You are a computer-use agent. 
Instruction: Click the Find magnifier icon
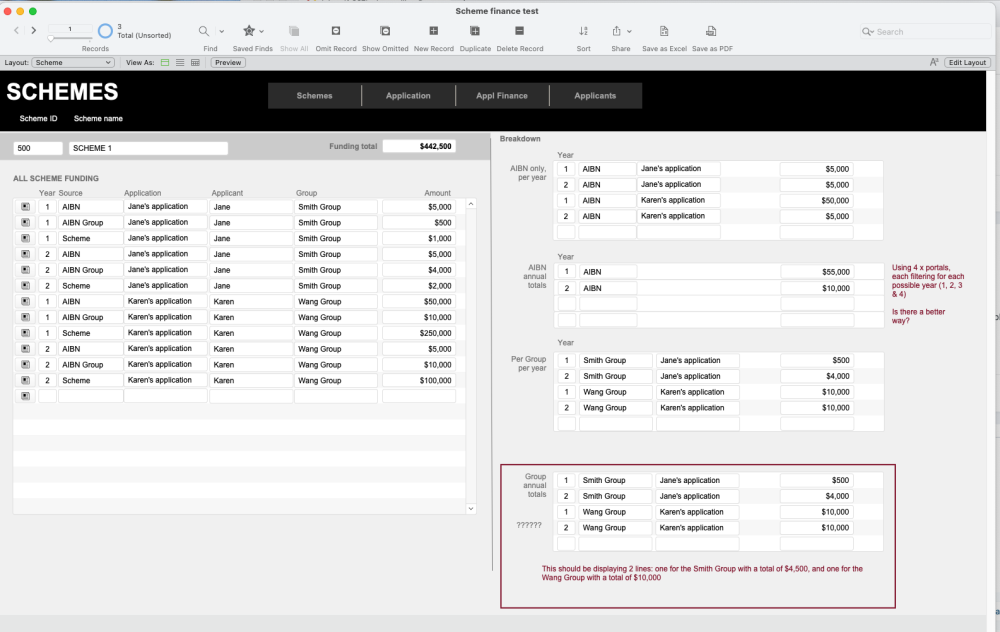pos(204,31)
